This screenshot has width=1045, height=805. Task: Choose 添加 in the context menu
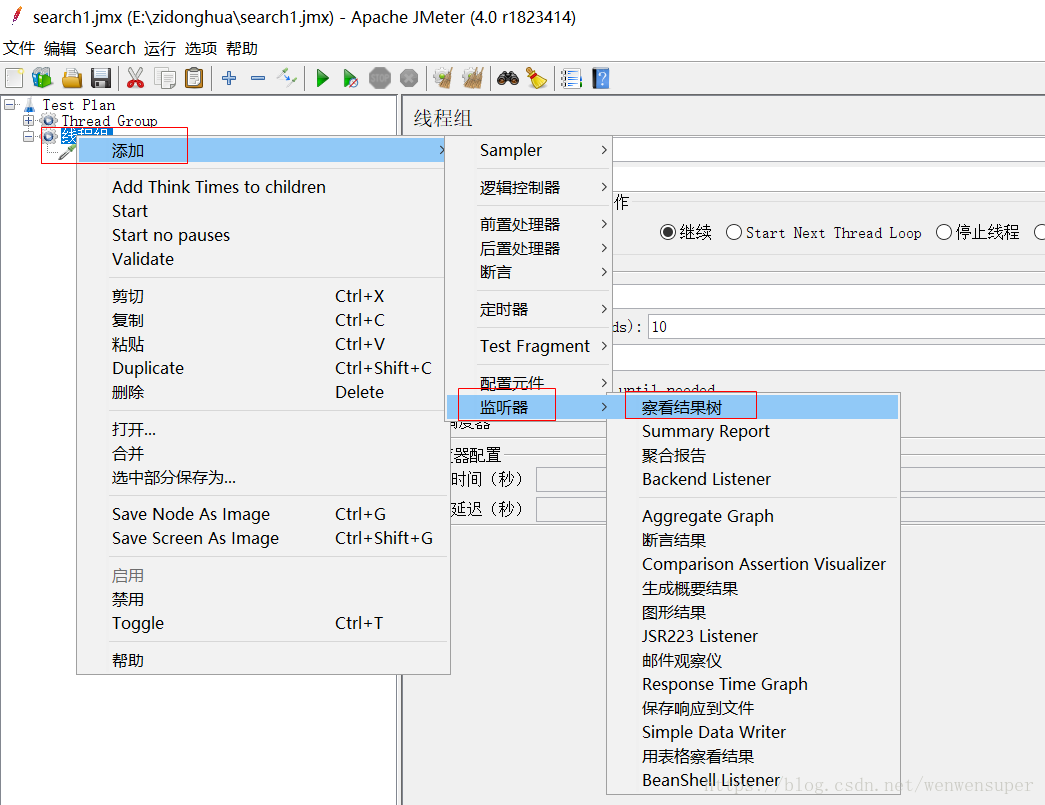click(262, 151)
